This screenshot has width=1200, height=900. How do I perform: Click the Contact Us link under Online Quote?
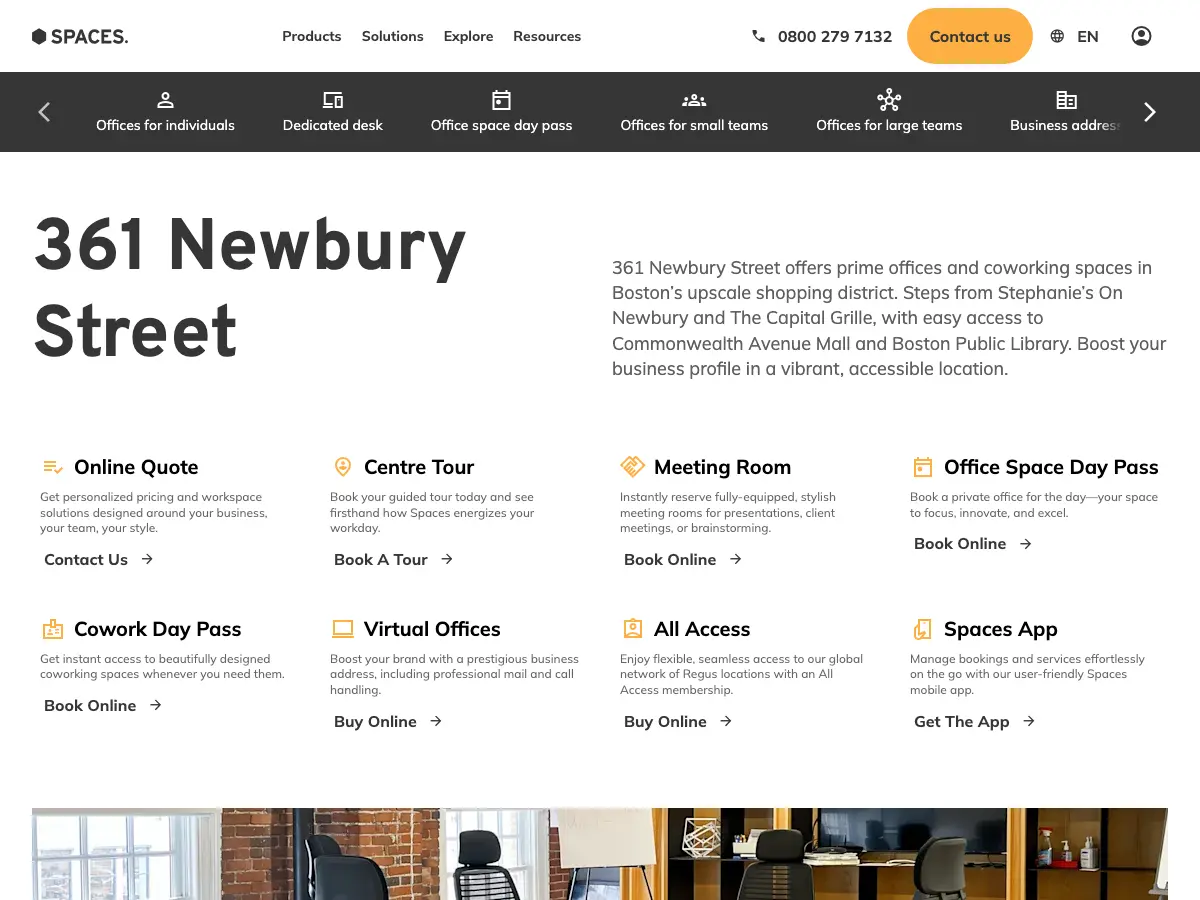pos(99,560)
